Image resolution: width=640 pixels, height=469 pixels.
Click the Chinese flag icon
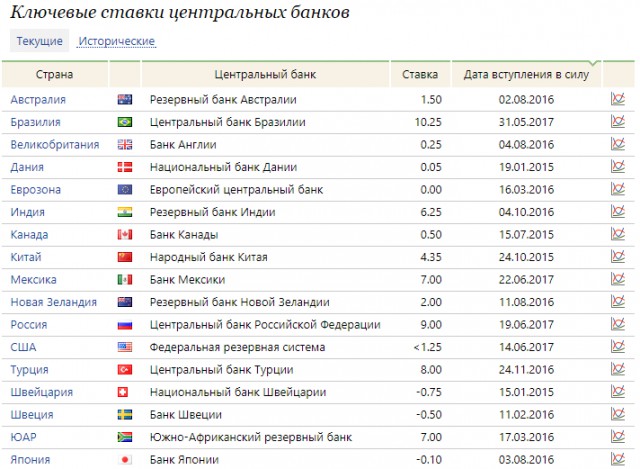pos(125,257)
